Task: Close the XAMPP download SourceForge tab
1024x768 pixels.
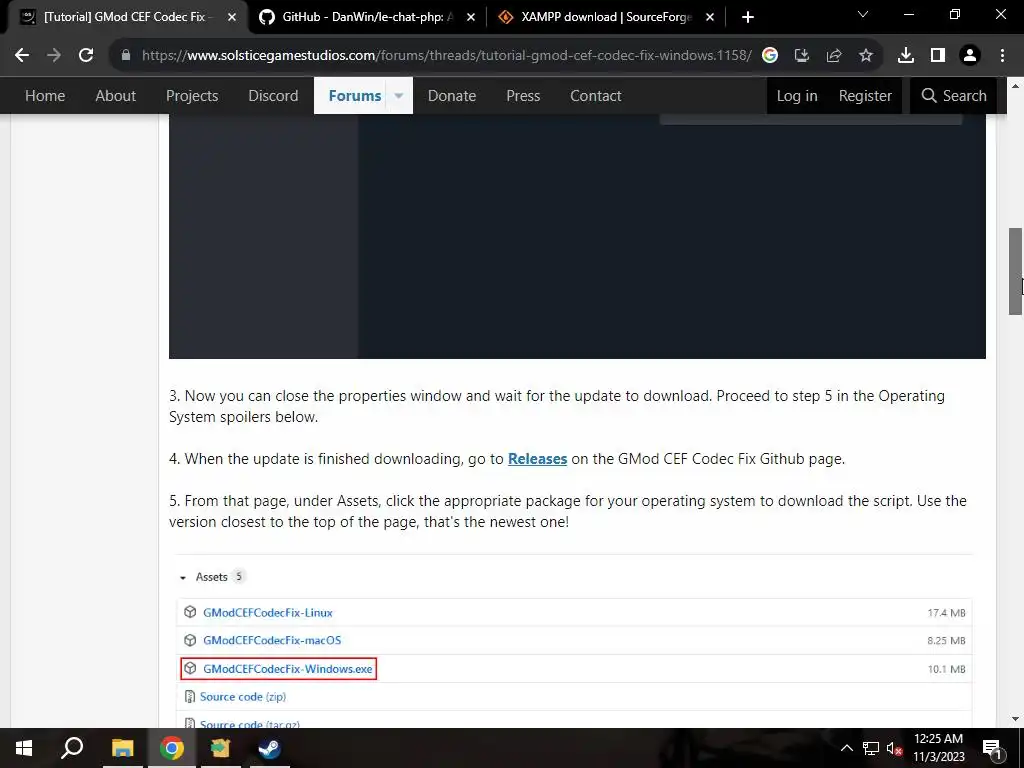Action: (710, 17)
